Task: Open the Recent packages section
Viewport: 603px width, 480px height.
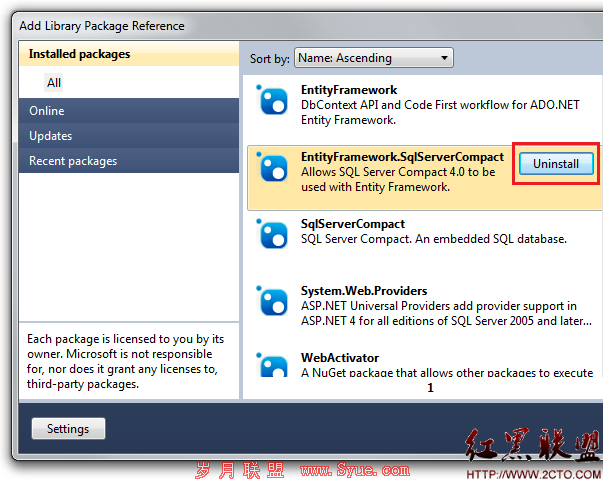Action: point(129,161)
